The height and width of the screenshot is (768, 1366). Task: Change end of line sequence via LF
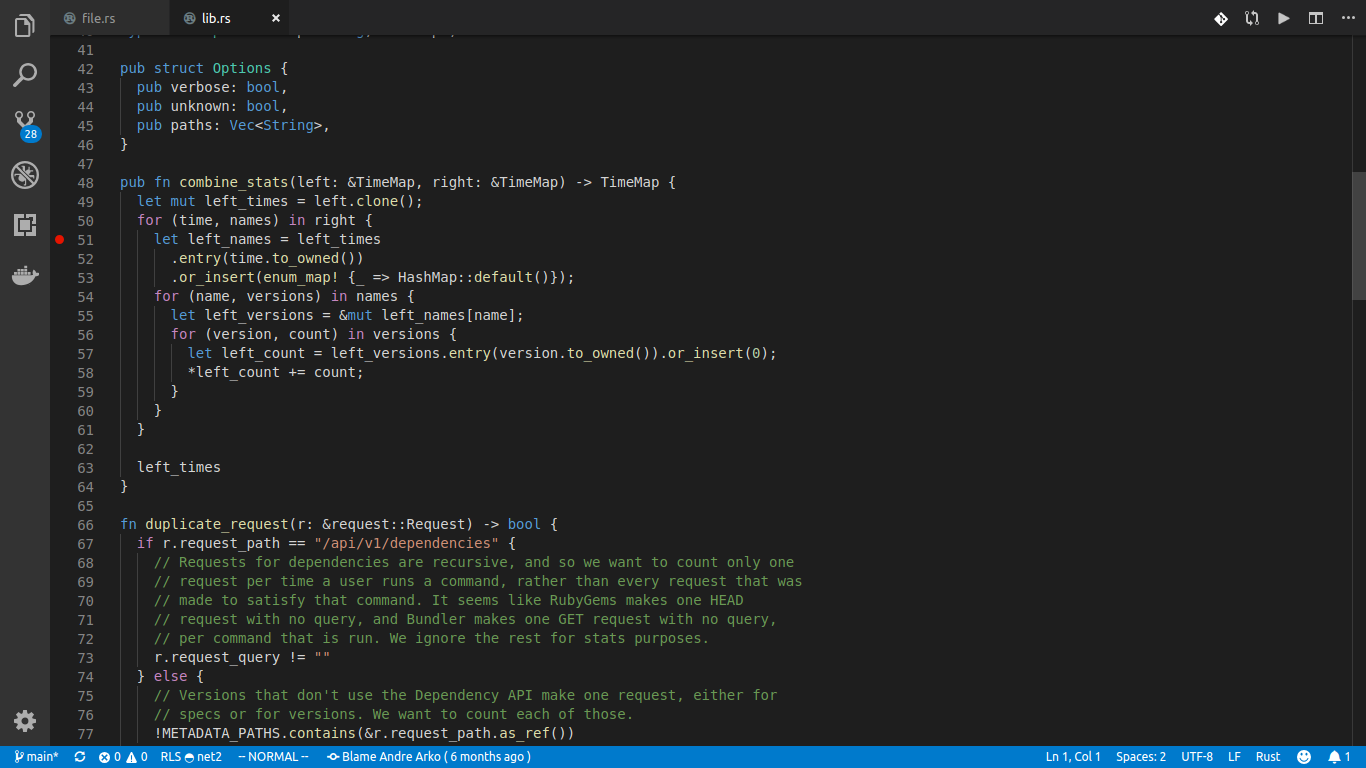point(1235,757)
